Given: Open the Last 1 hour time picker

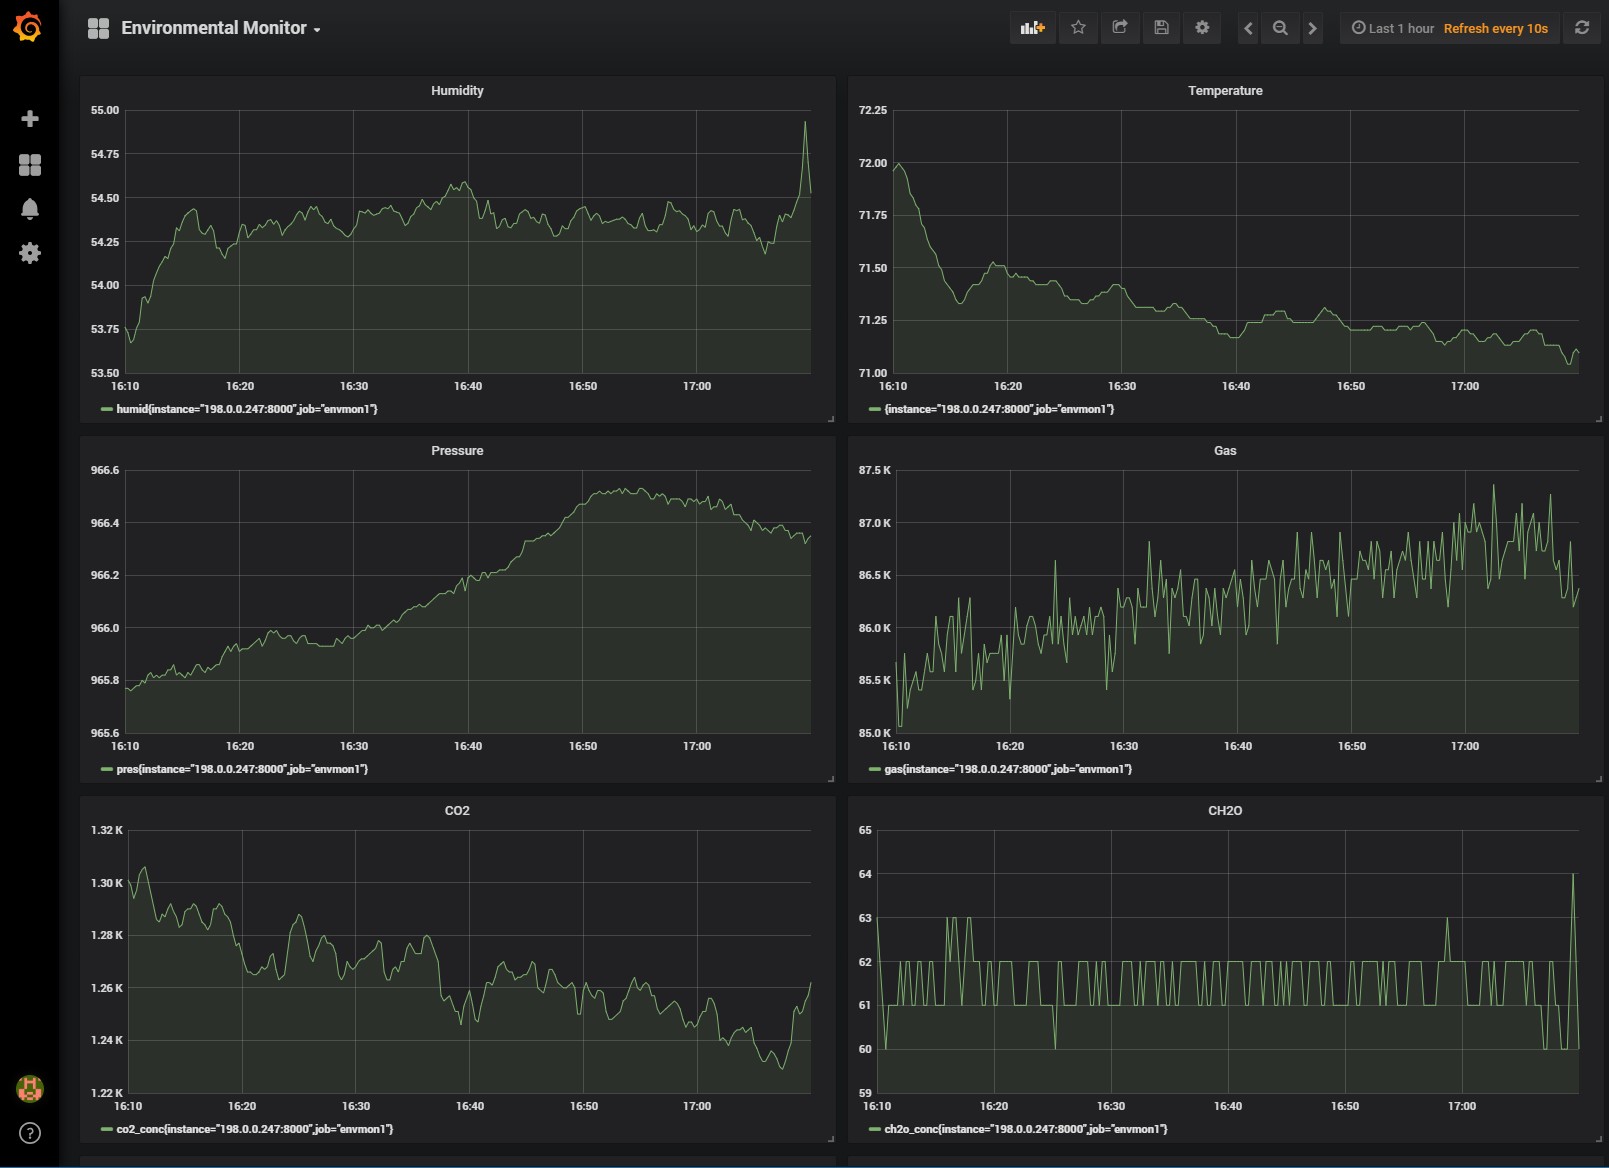Looking at the screenshot, I should pyautogui.click(x=1392, y=28).
